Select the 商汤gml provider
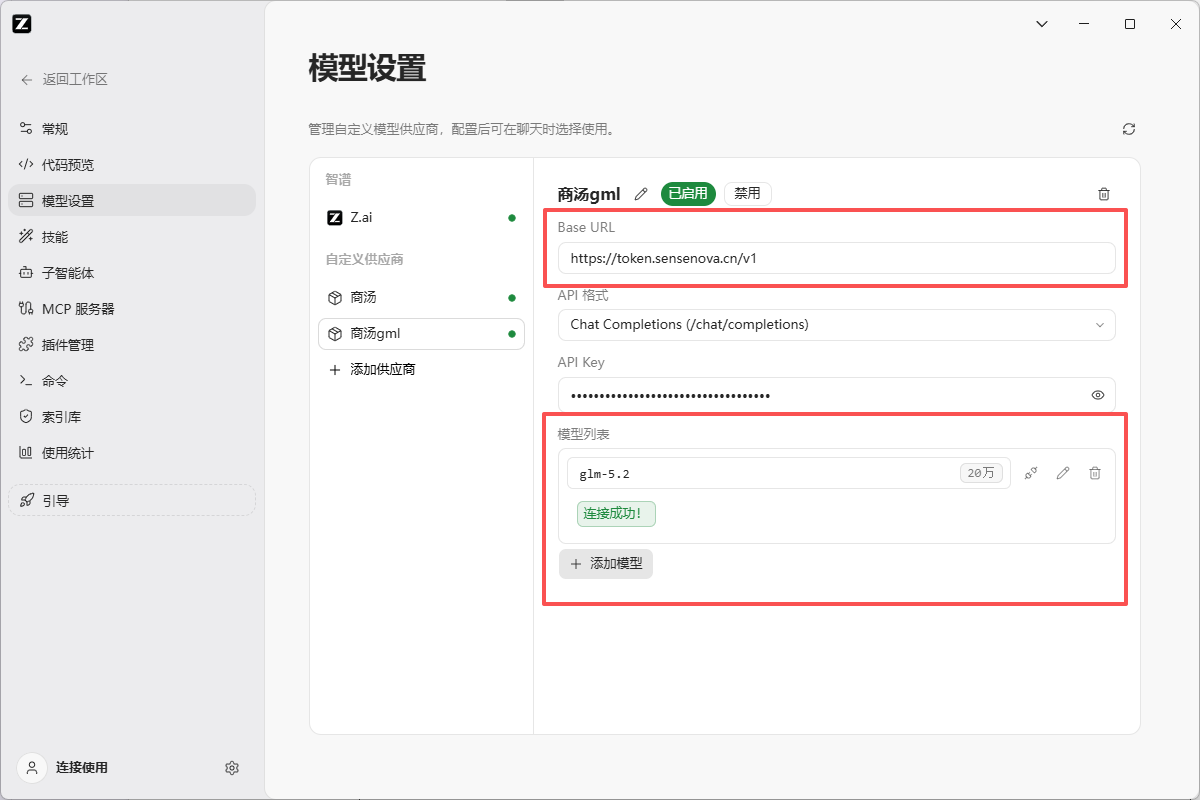 click(421, 334)
